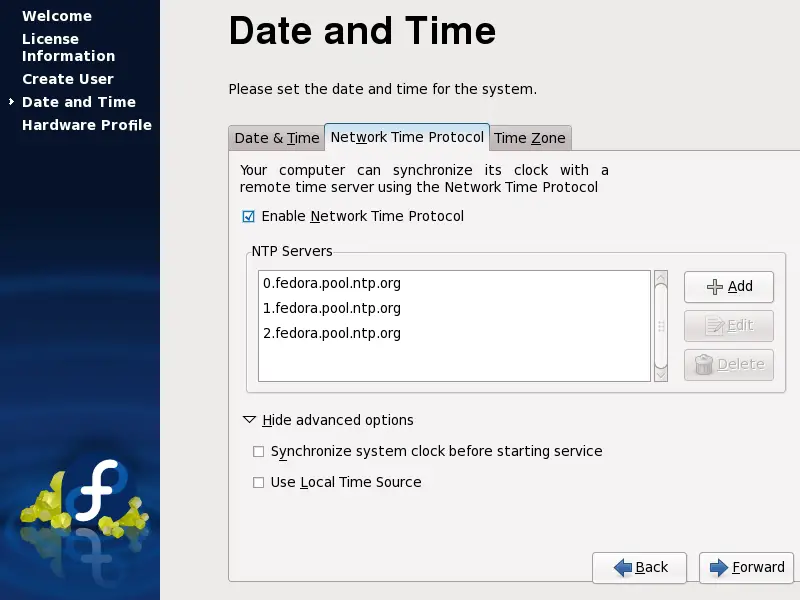Select 1.fedora.pool.ntp.org server row
Viewport: 800px width, 600px height.
[454, 308]
